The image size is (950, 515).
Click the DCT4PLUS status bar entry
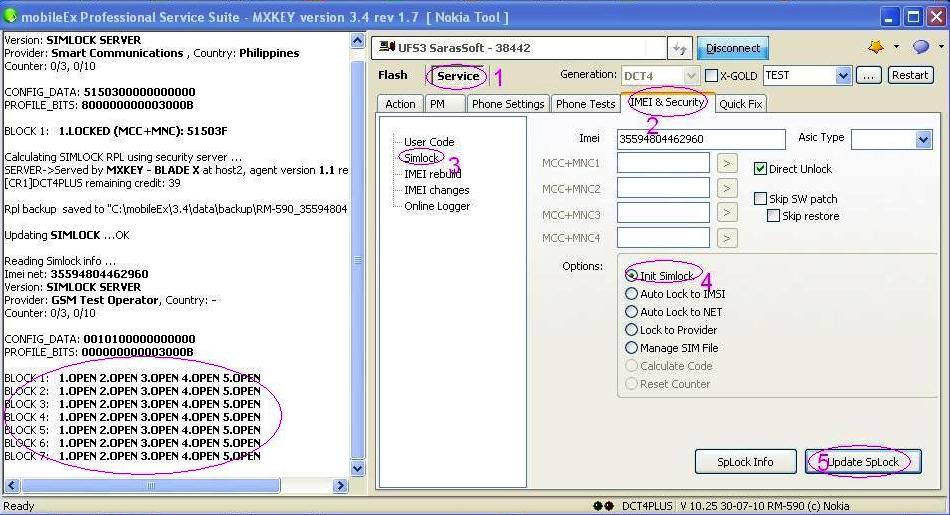click(647, 506)
